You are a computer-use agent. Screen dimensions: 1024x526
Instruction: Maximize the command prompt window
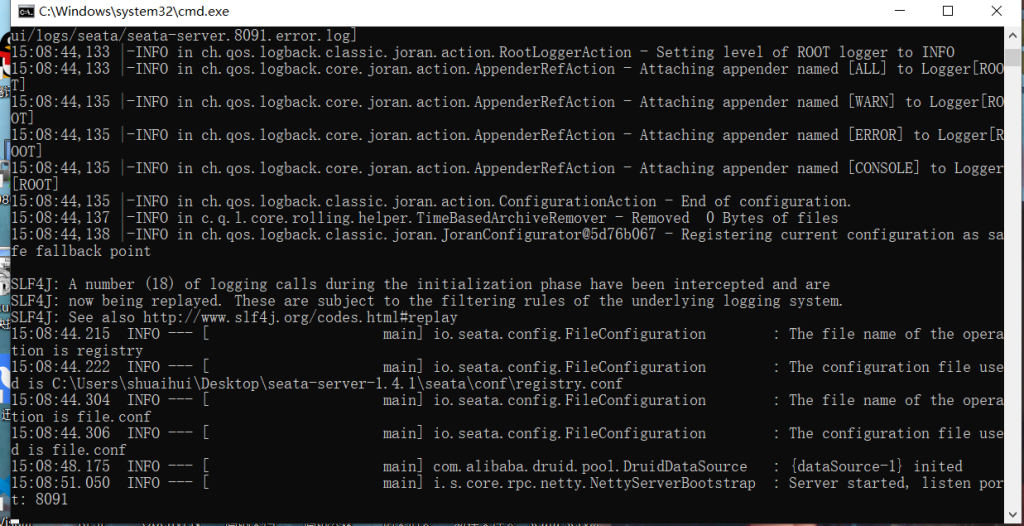(947, 11)
